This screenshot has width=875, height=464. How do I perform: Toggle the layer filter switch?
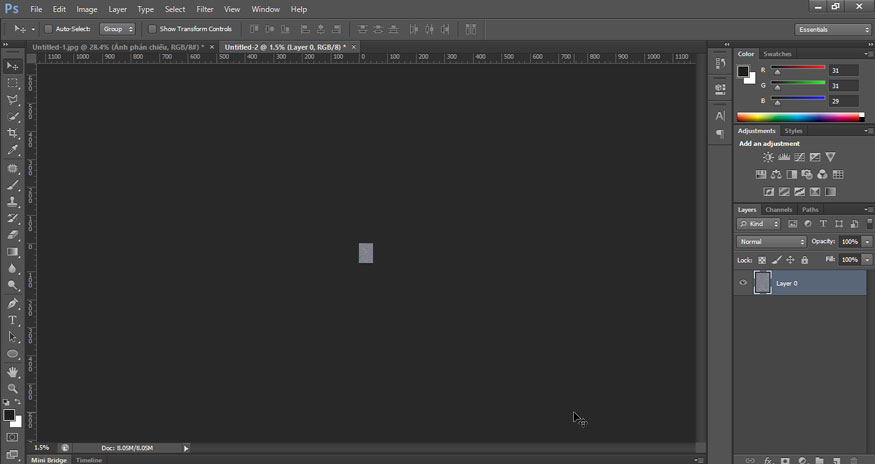[x=869, y=223]
